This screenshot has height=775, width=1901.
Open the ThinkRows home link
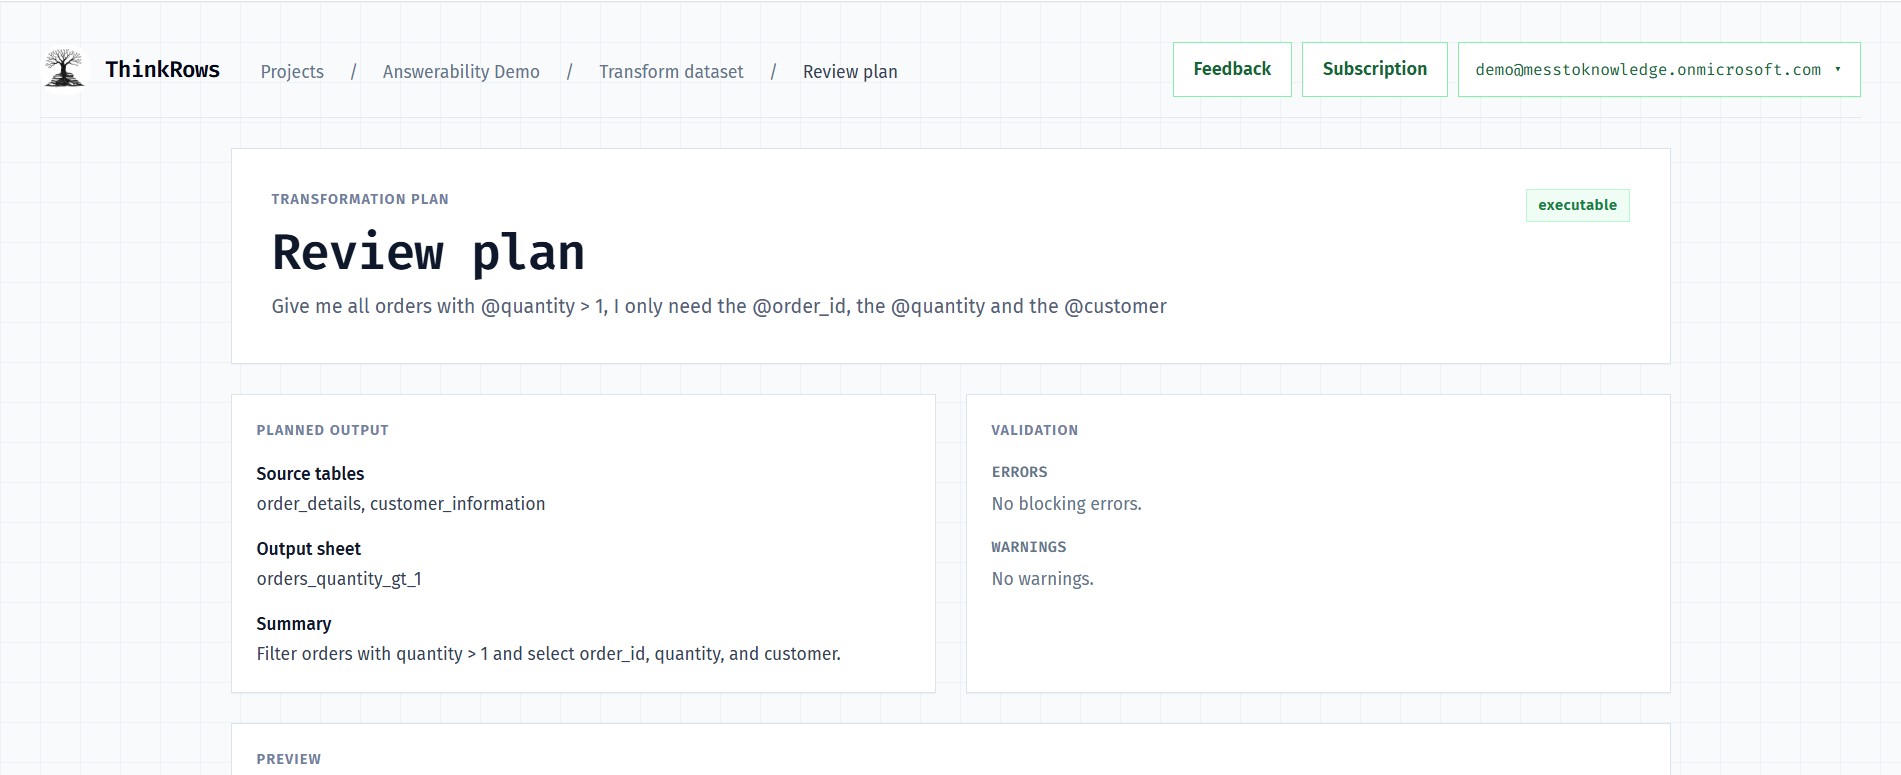162,69
